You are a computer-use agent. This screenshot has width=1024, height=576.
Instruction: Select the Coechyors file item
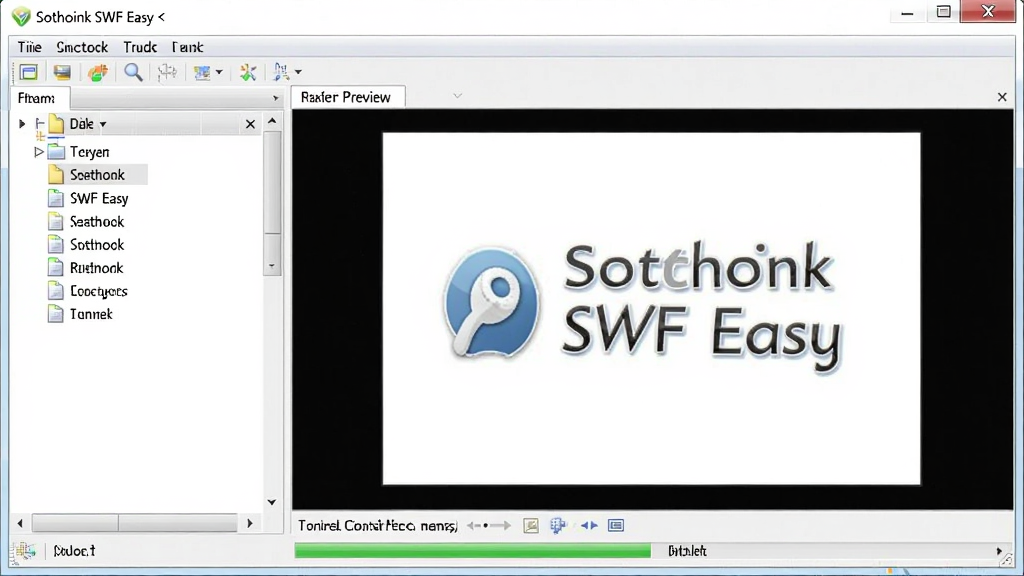tap(99, 291)
